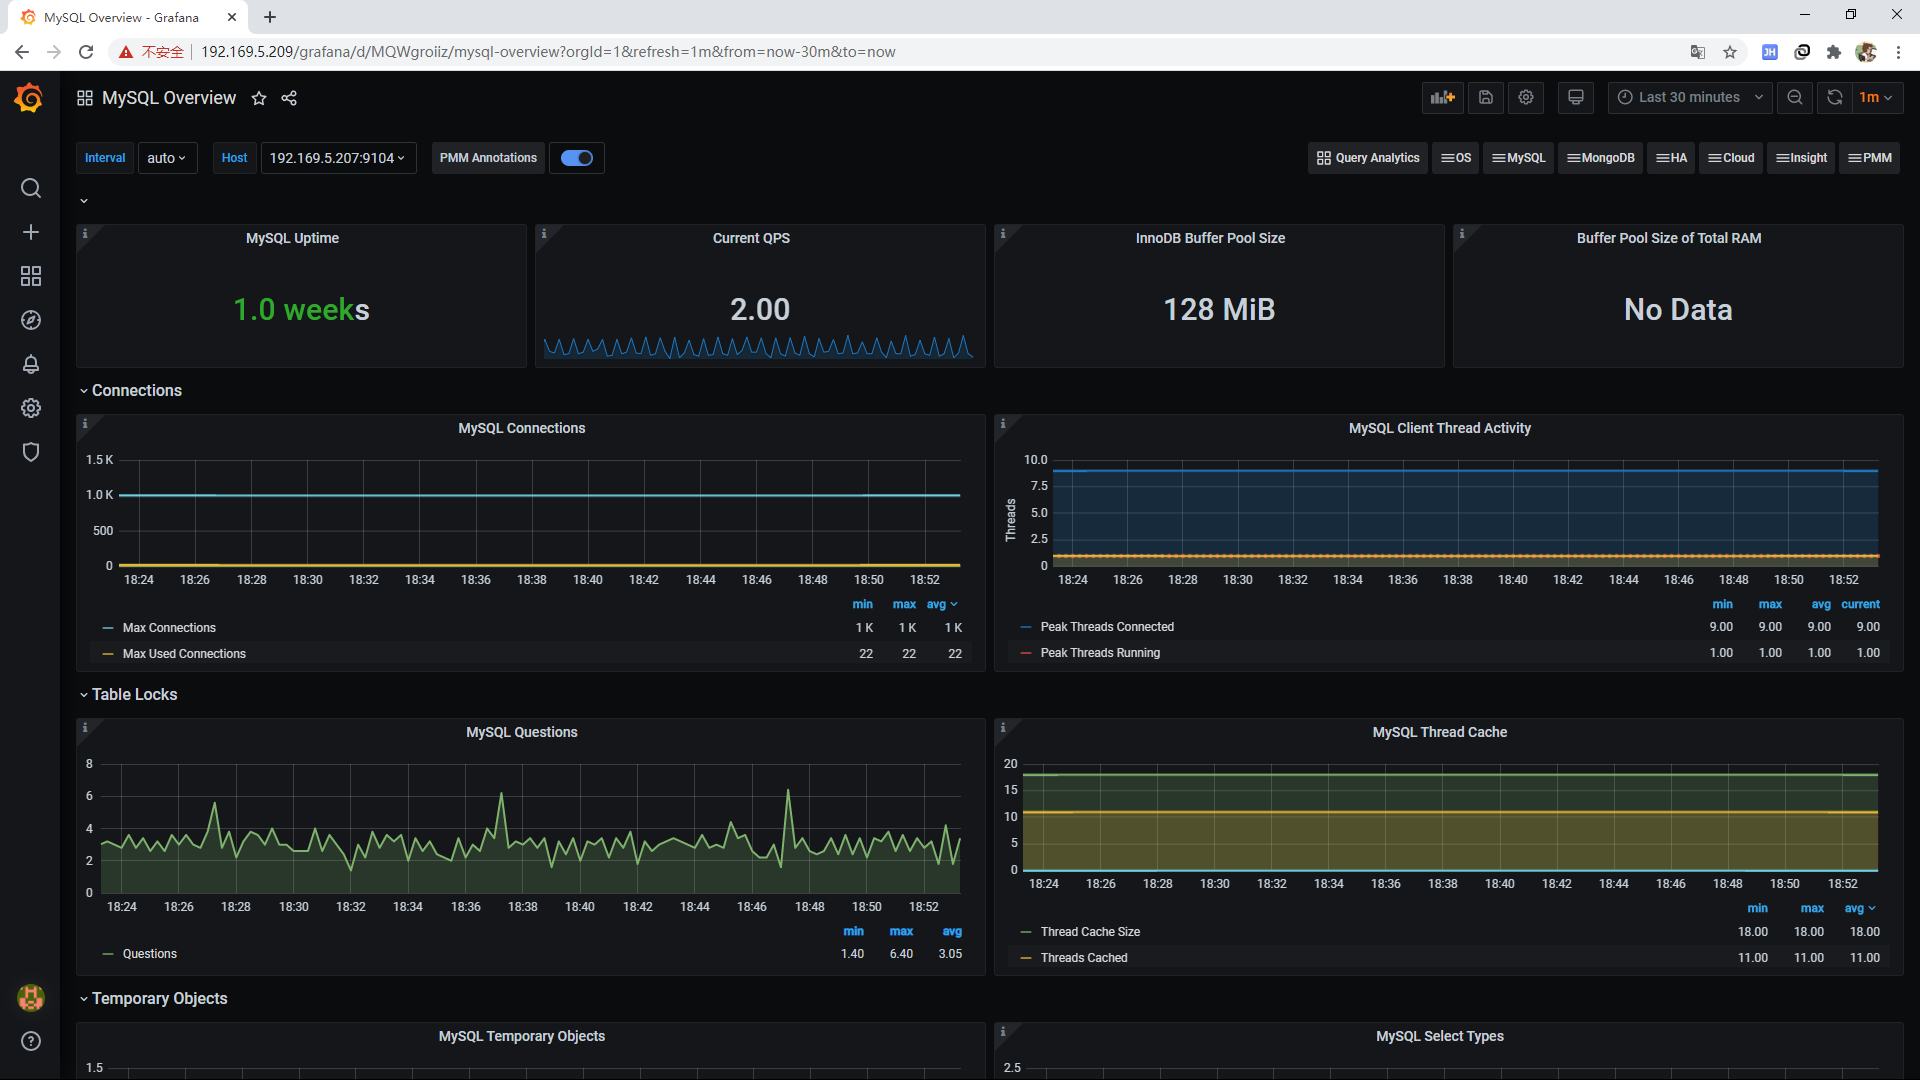Toggle Max Connections series in legend
This screenshot has width=1920, height=1080.
point(169,628)
